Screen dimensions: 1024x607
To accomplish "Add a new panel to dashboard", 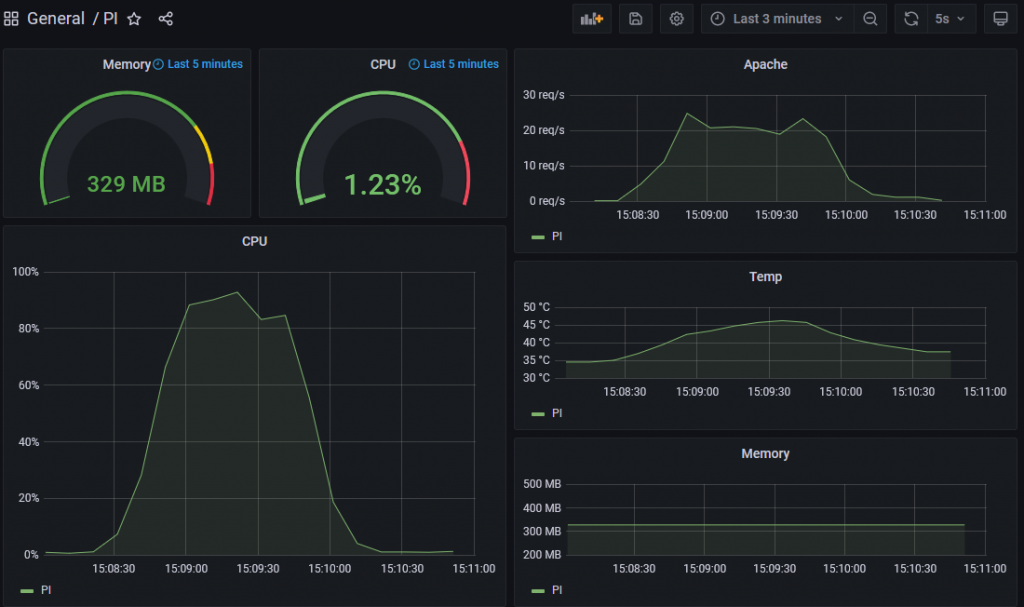I will pyautogui.click(x=592, y=19).
